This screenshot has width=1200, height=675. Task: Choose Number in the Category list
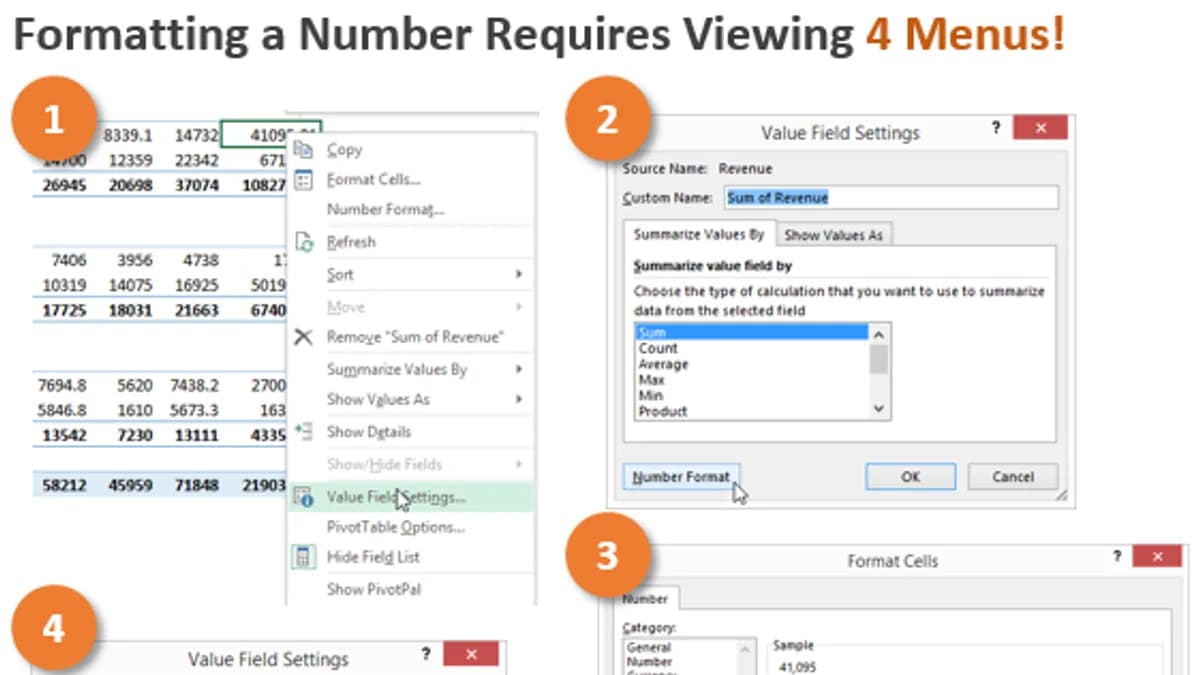(x=649, y=662)
